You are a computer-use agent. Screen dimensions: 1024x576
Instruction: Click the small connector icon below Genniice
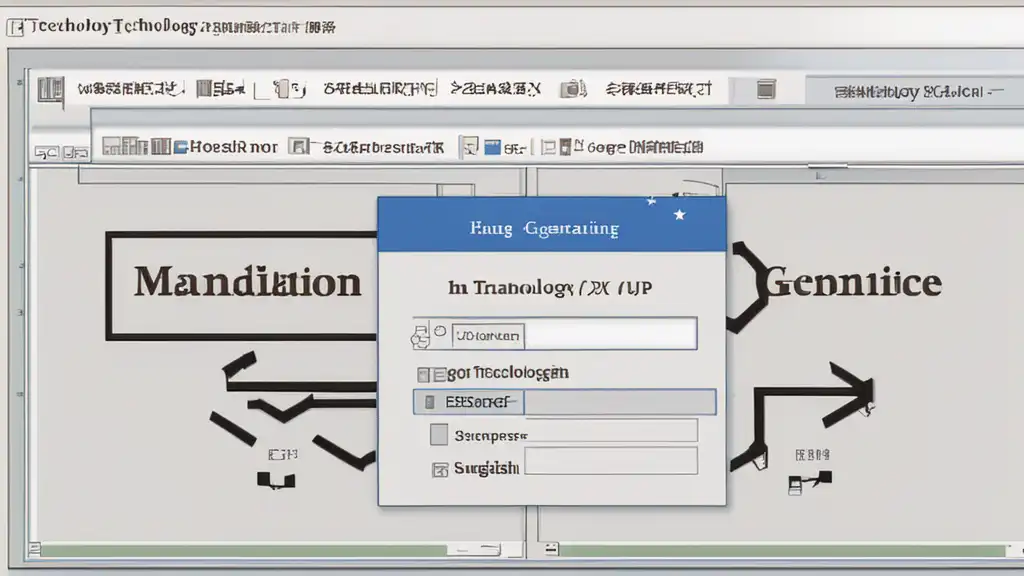810,482
